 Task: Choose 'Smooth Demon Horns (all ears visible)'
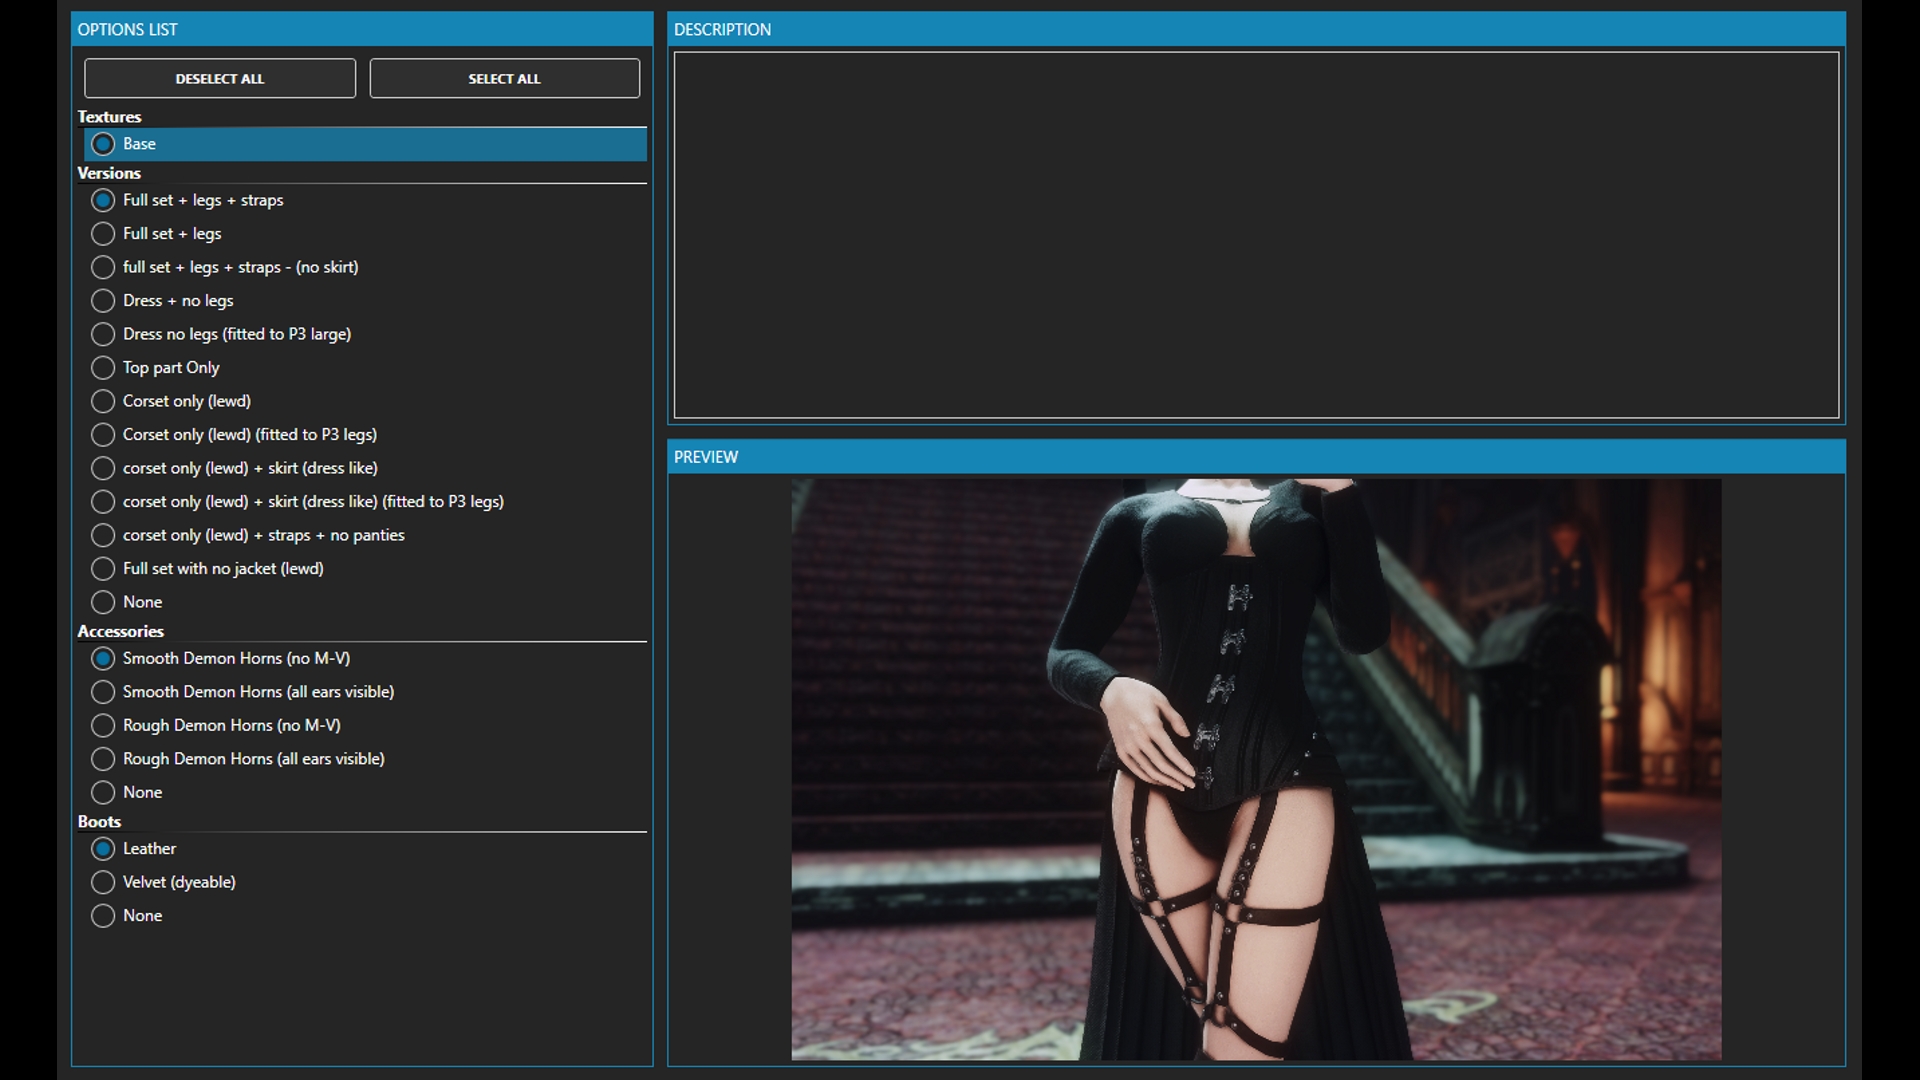[x=243, y=692]
